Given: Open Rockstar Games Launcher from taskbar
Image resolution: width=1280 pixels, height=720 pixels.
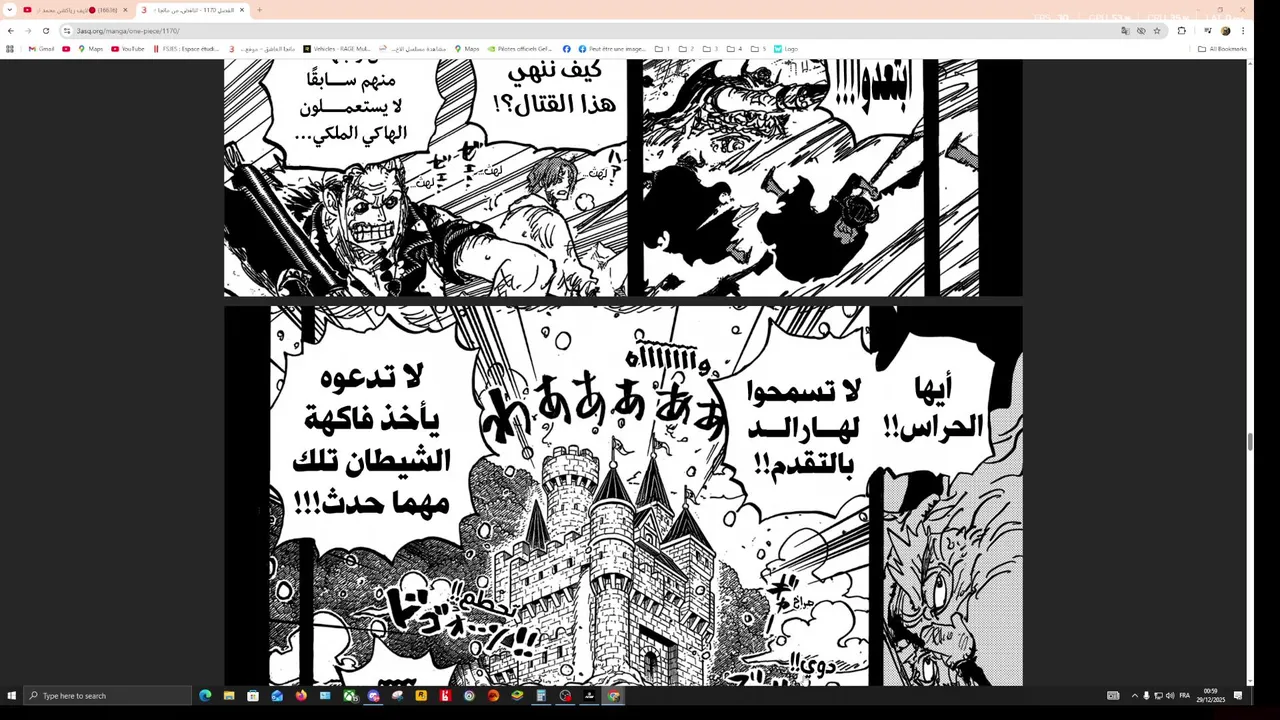Looking at the screenshot, I should tap(421, 696).
